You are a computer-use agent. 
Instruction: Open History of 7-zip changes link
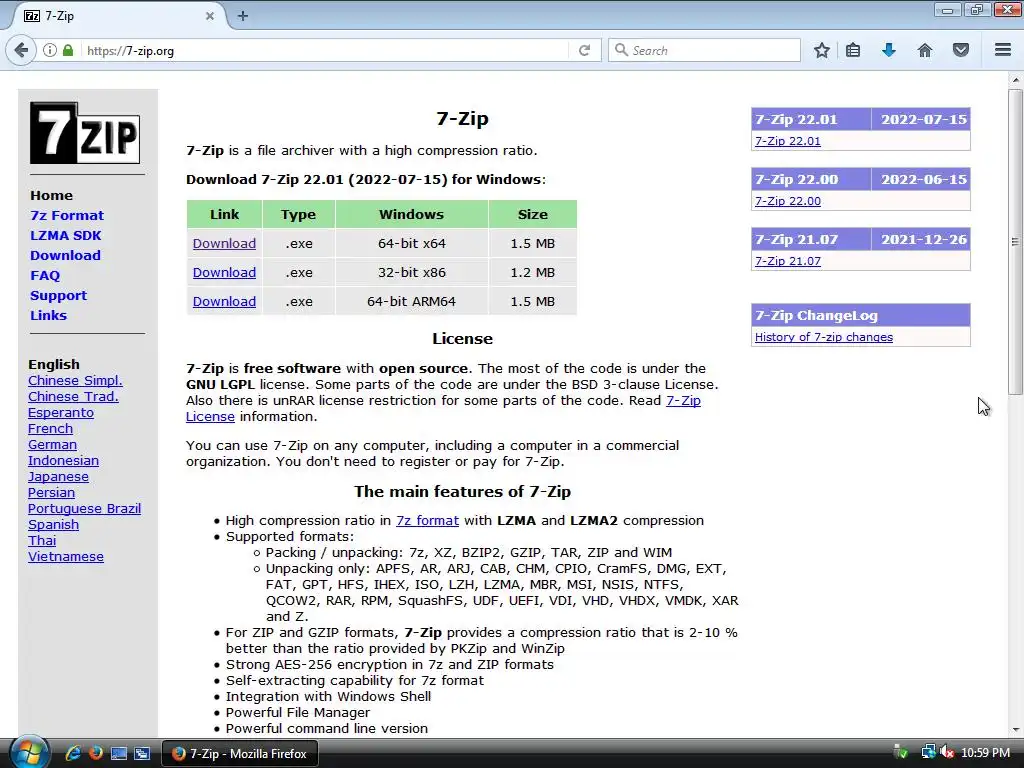(824, 337)
